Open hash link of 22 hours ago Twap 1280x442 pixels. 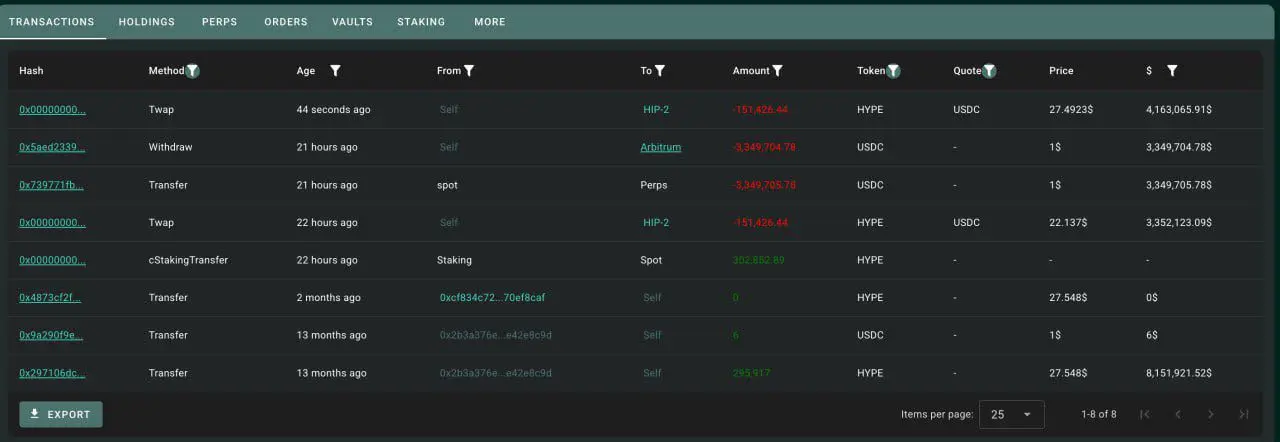point(52,222)
